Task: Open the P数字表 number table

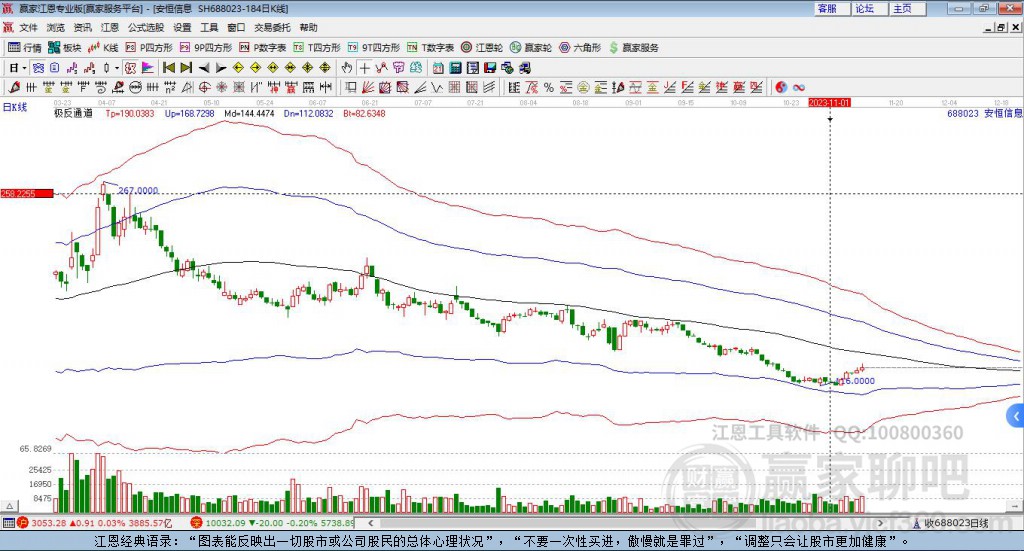Action: (263, 48)
